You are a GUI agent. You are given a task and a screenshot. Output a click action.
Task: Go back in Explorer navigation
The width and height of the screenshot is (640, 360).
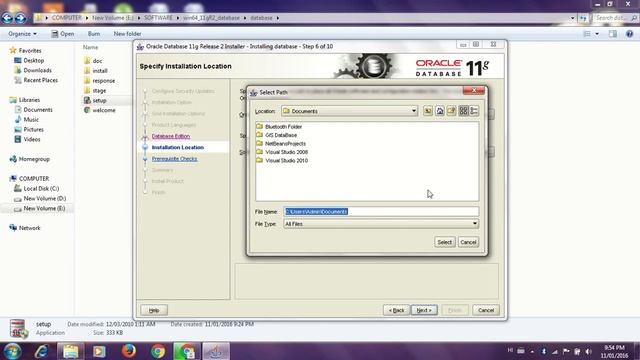(x=7, y=18)
